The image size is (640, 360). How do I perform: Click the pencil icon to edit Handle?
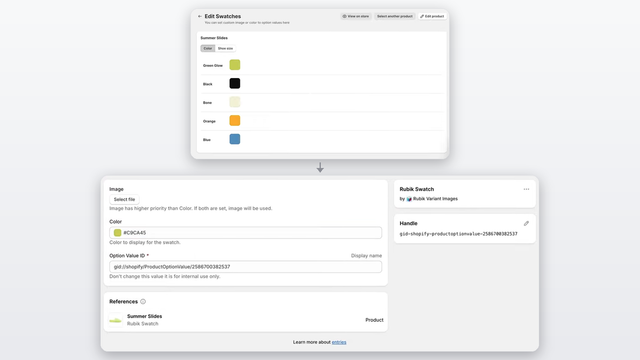pyautogui.click(x=526, y=223)
